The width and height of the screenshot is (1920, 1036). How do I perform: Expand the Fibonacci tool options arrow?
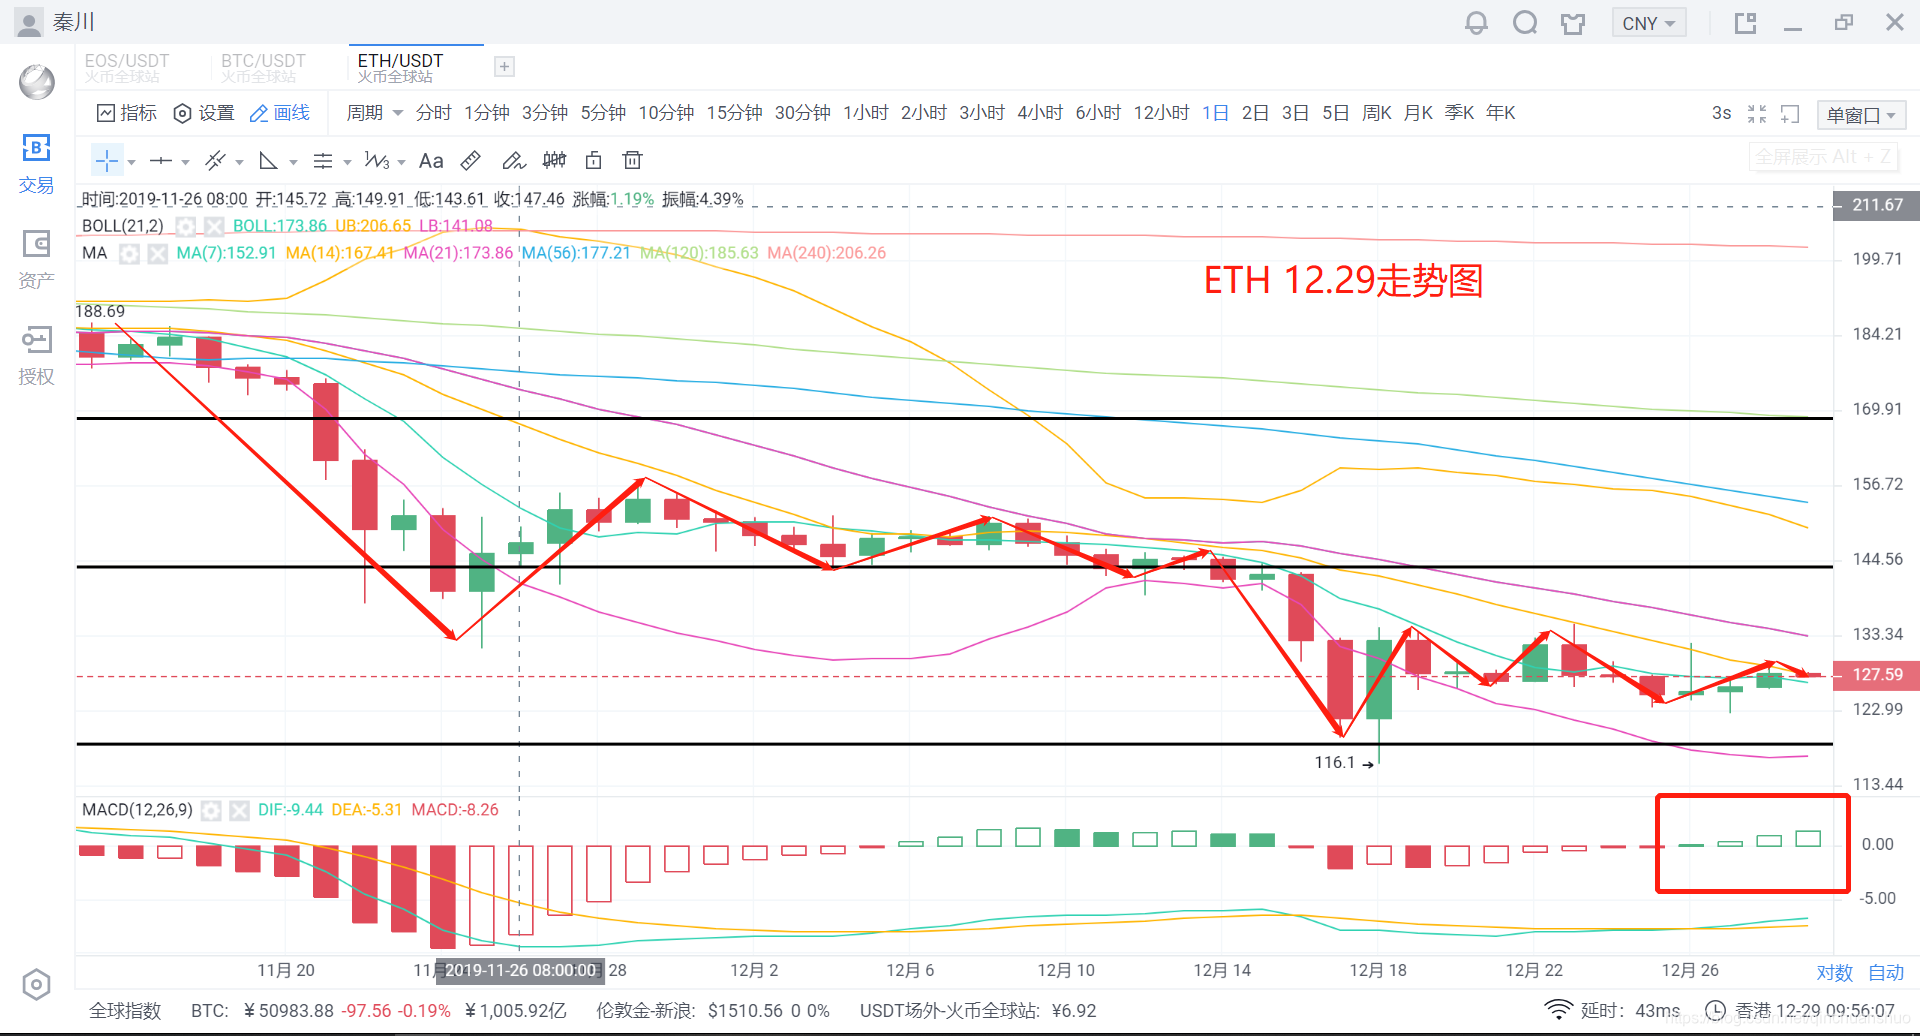[347, 162]
